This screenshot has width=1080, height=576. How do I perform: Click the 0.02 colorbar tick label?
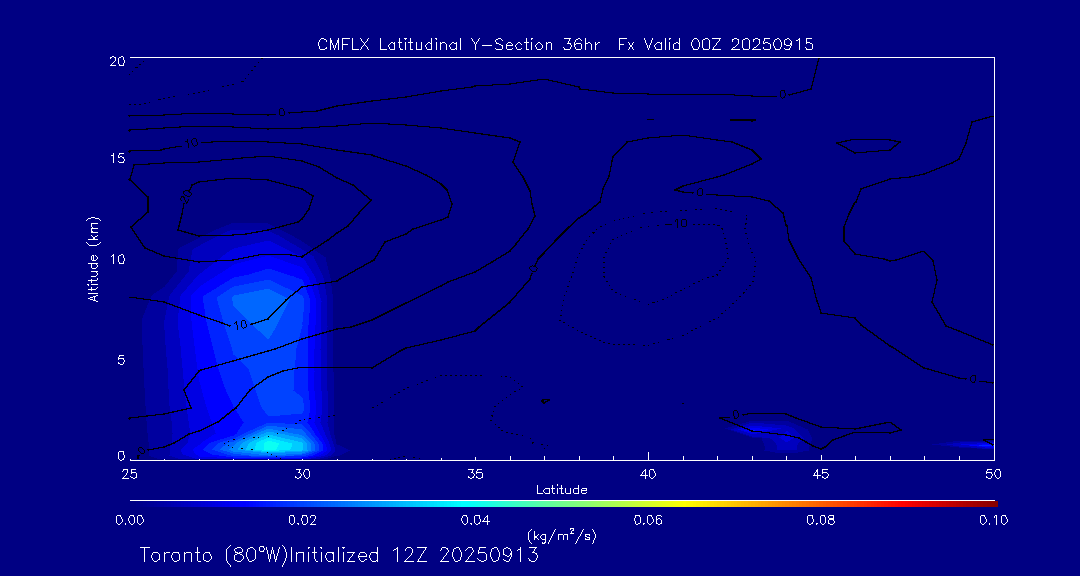(302, 520)
